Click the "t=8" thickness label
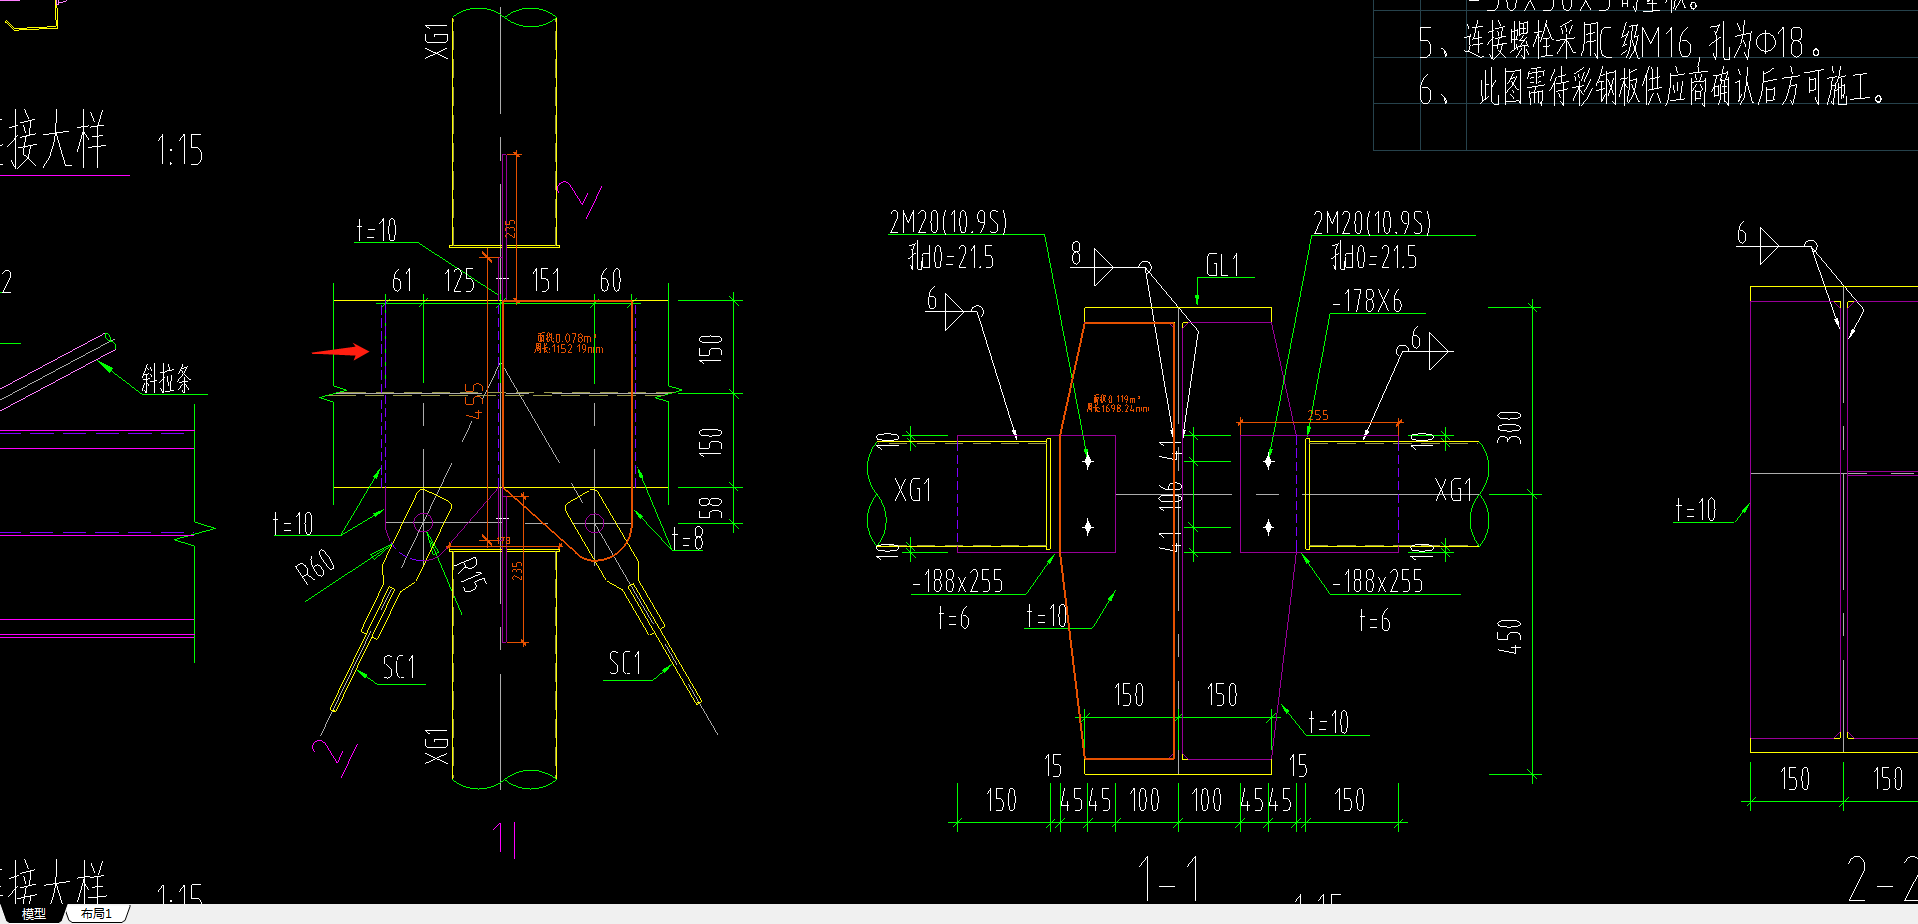Viewport: 1918px width, 924px height. (688, 539)
